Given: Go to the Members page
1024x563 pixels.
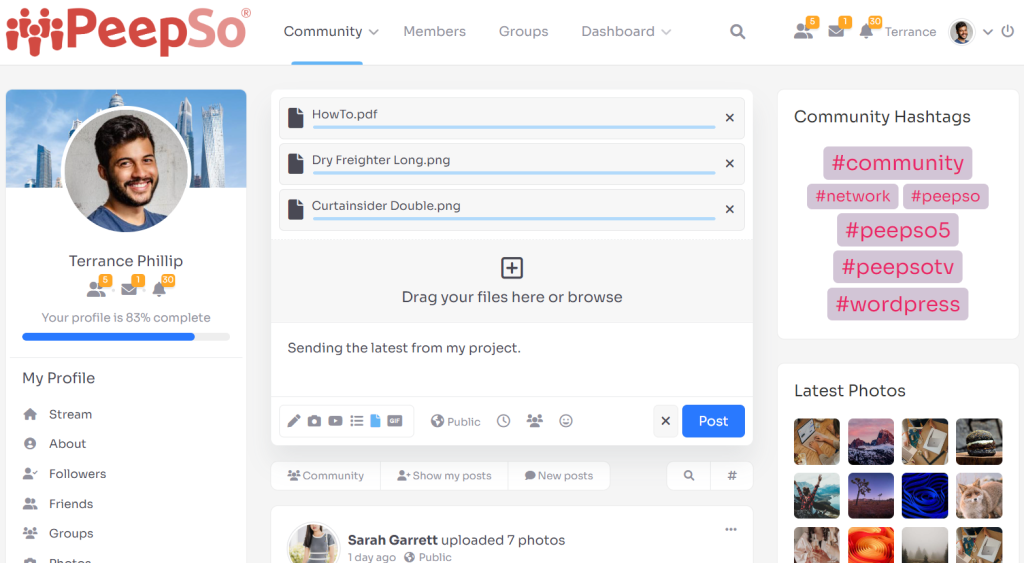Looking at the screenshot, I should pos(434,31).
